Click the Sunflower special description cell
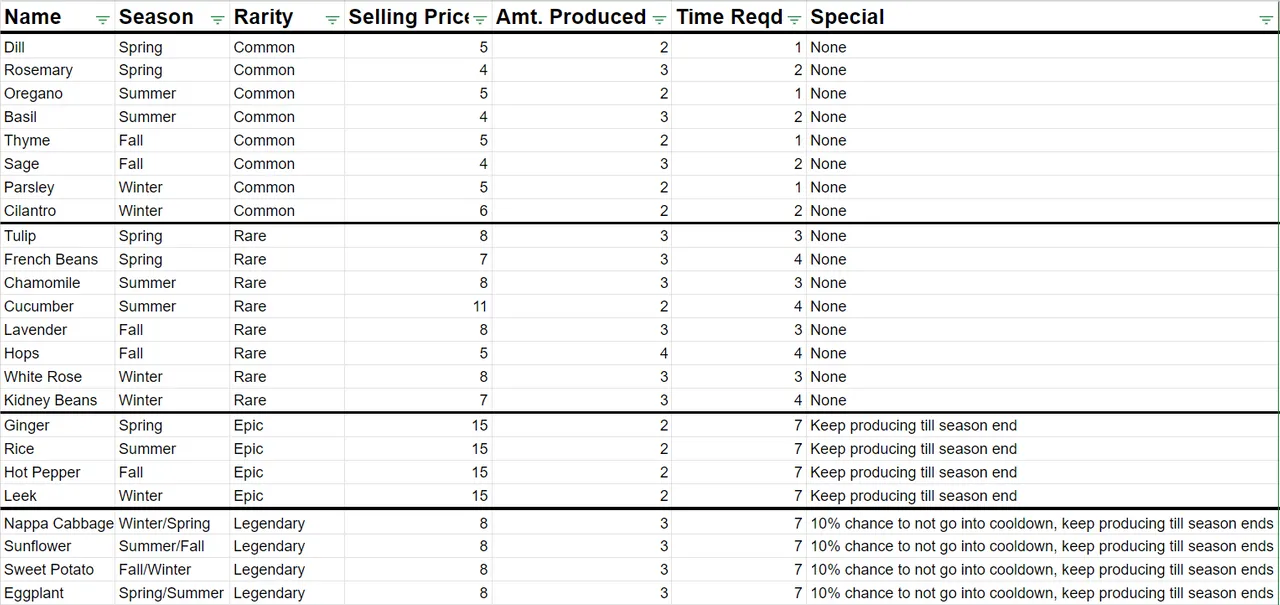 pyautogui.click(x=1043, y=546)
